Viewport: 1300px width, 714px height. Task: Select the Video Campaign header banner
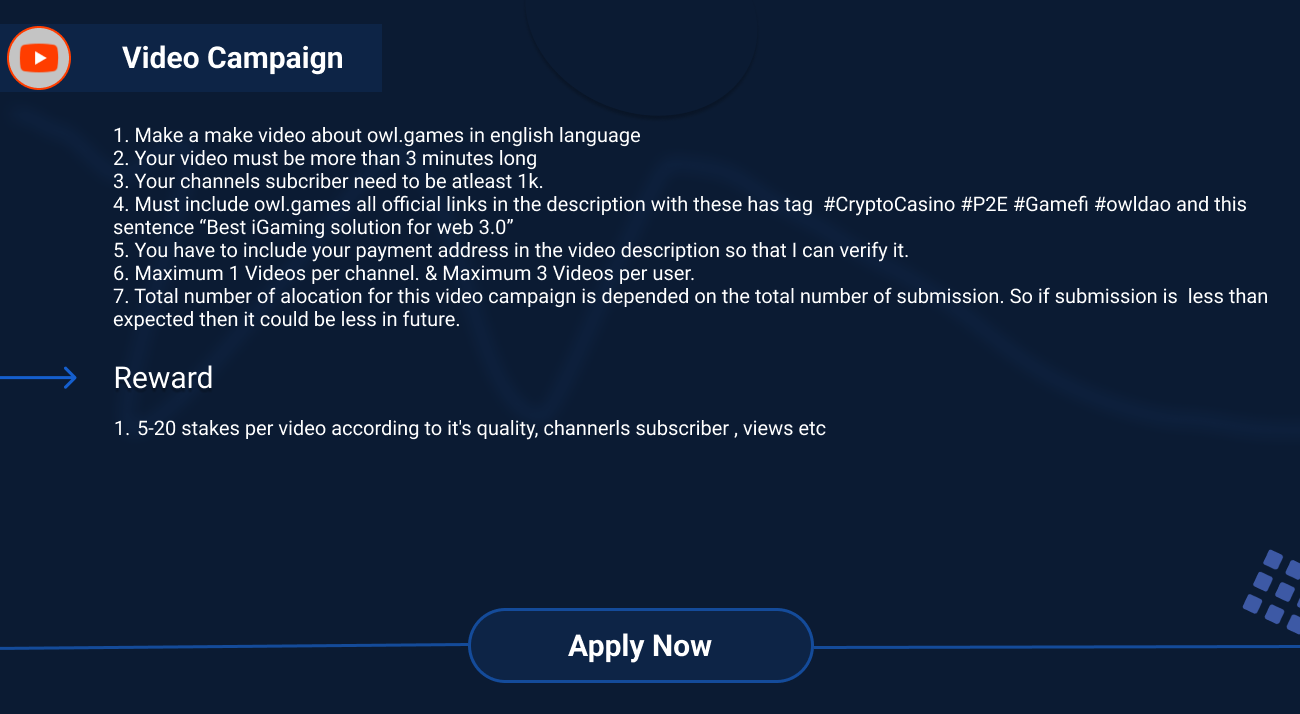tap(191, 58)
